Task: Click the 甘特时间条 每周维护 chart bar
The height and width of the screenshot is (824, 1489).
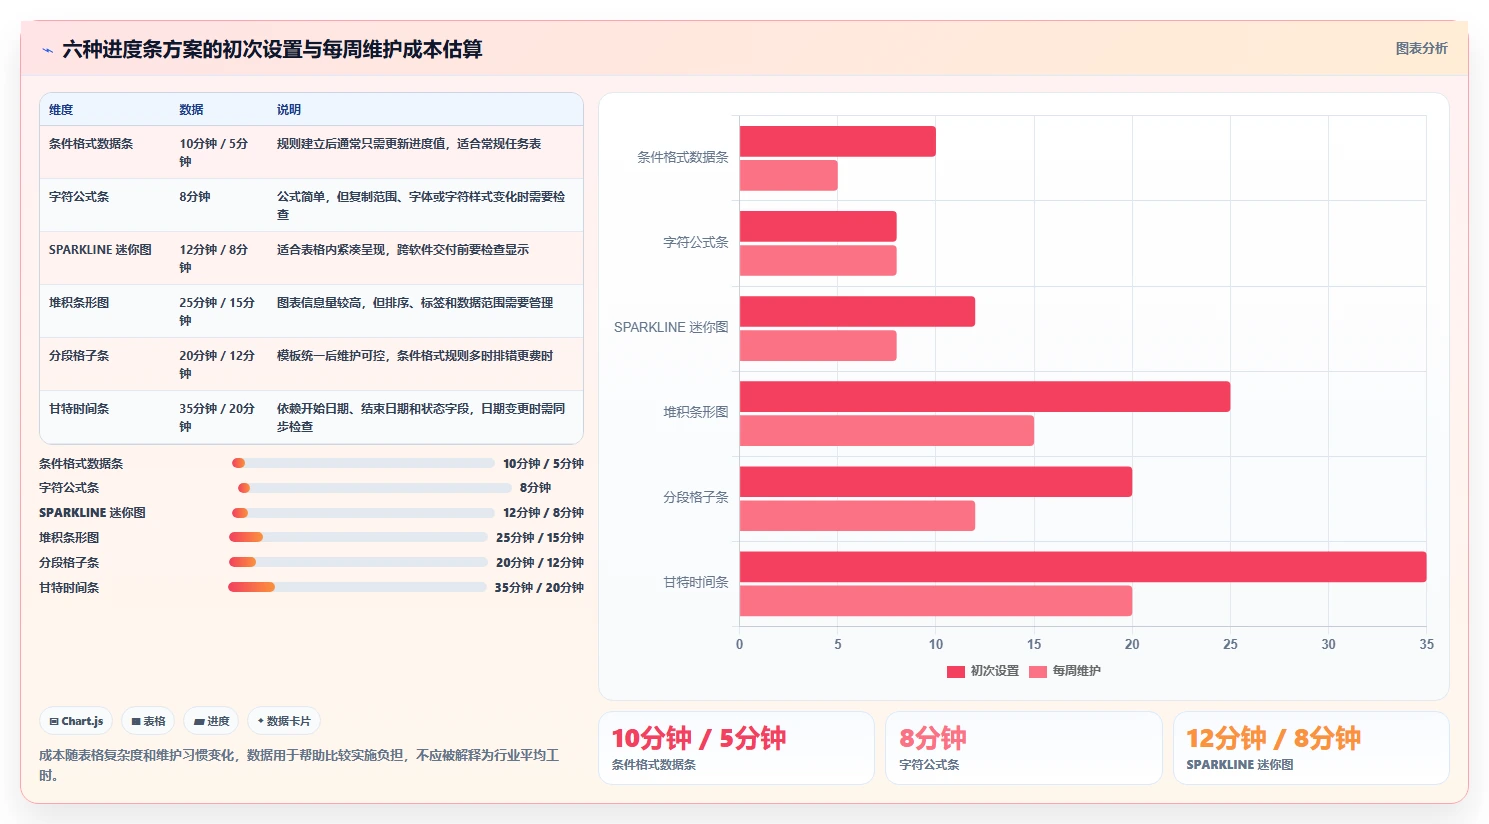Action: [936, 600]
